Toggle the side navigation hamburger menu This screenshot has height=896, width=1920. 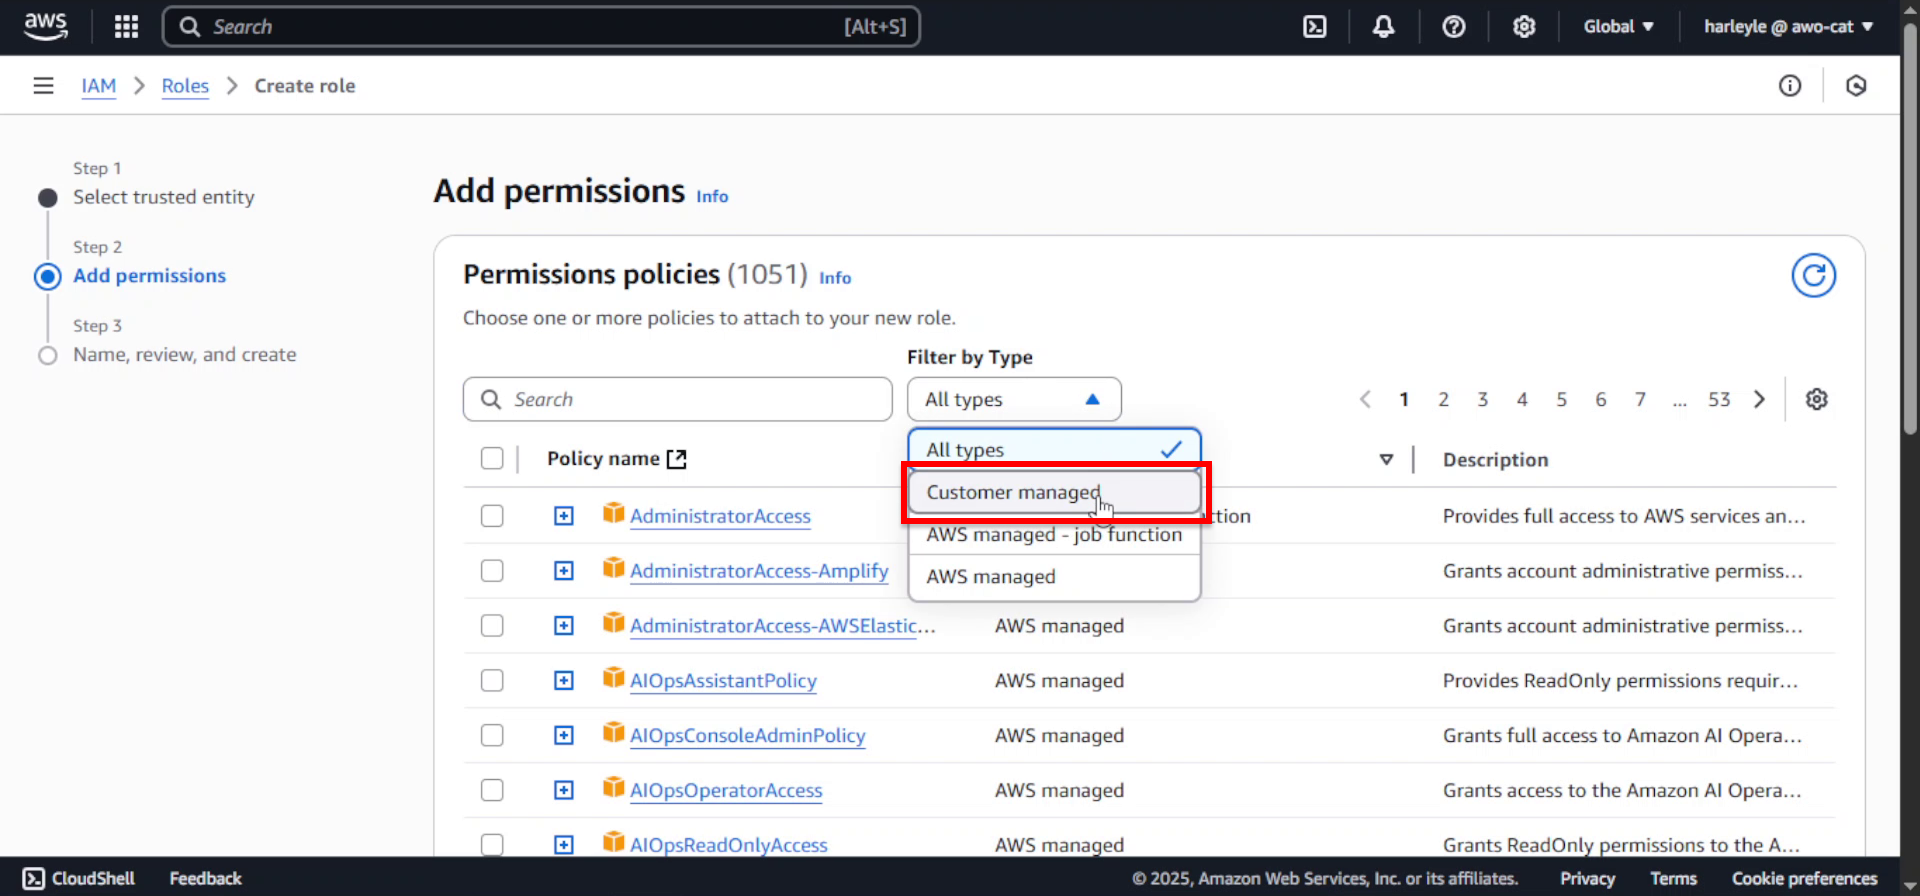43,86
